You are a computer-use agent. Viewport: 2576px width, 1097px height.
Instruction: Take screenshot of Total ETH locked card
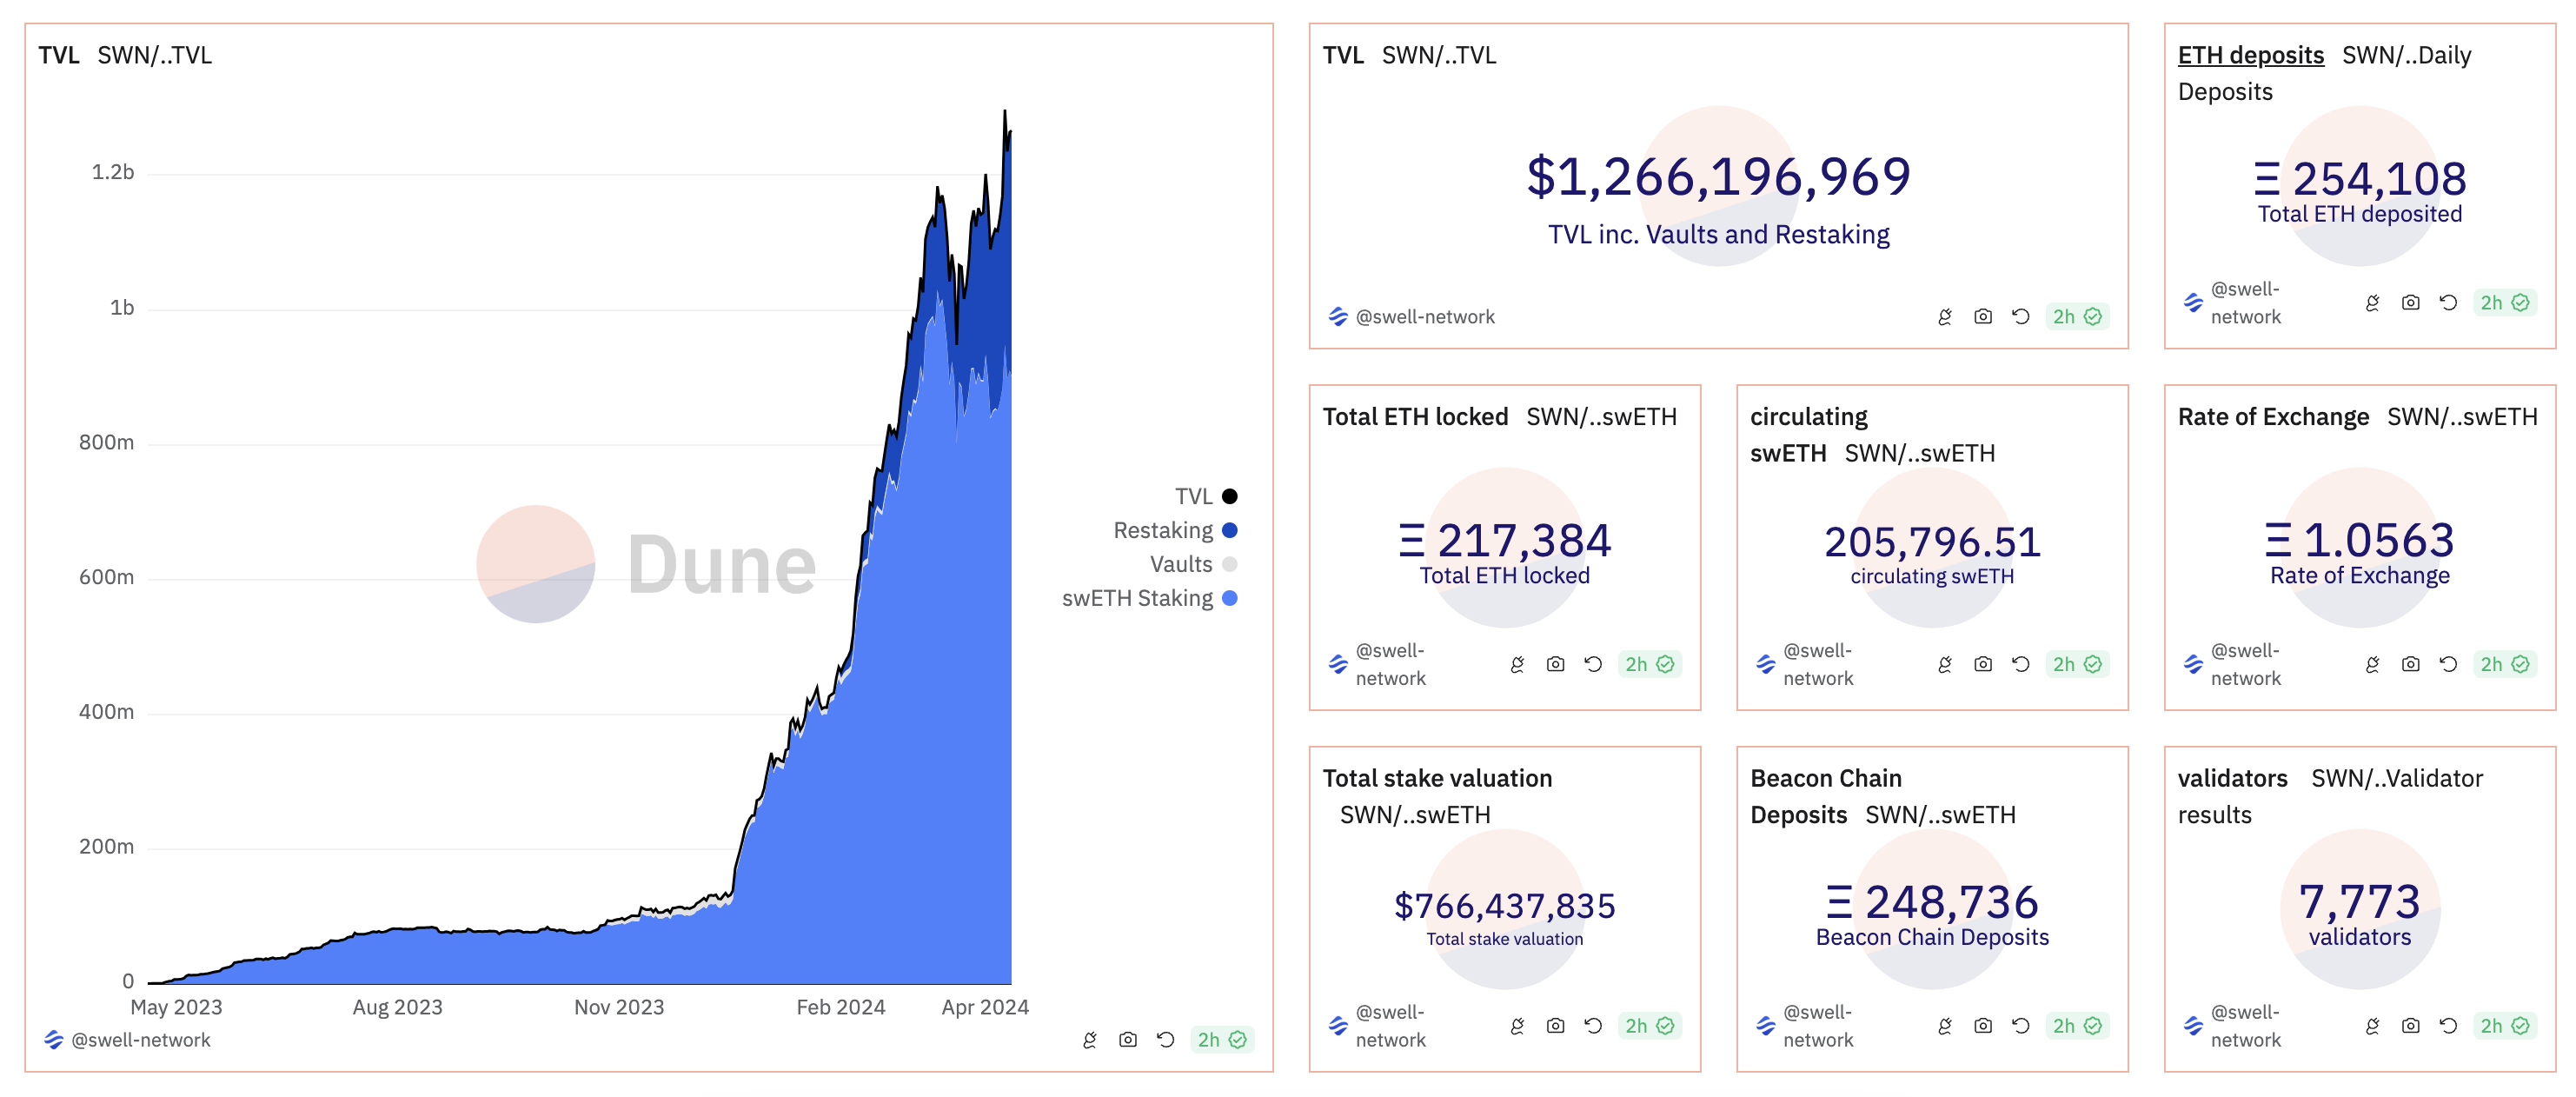coord(1555,664)
